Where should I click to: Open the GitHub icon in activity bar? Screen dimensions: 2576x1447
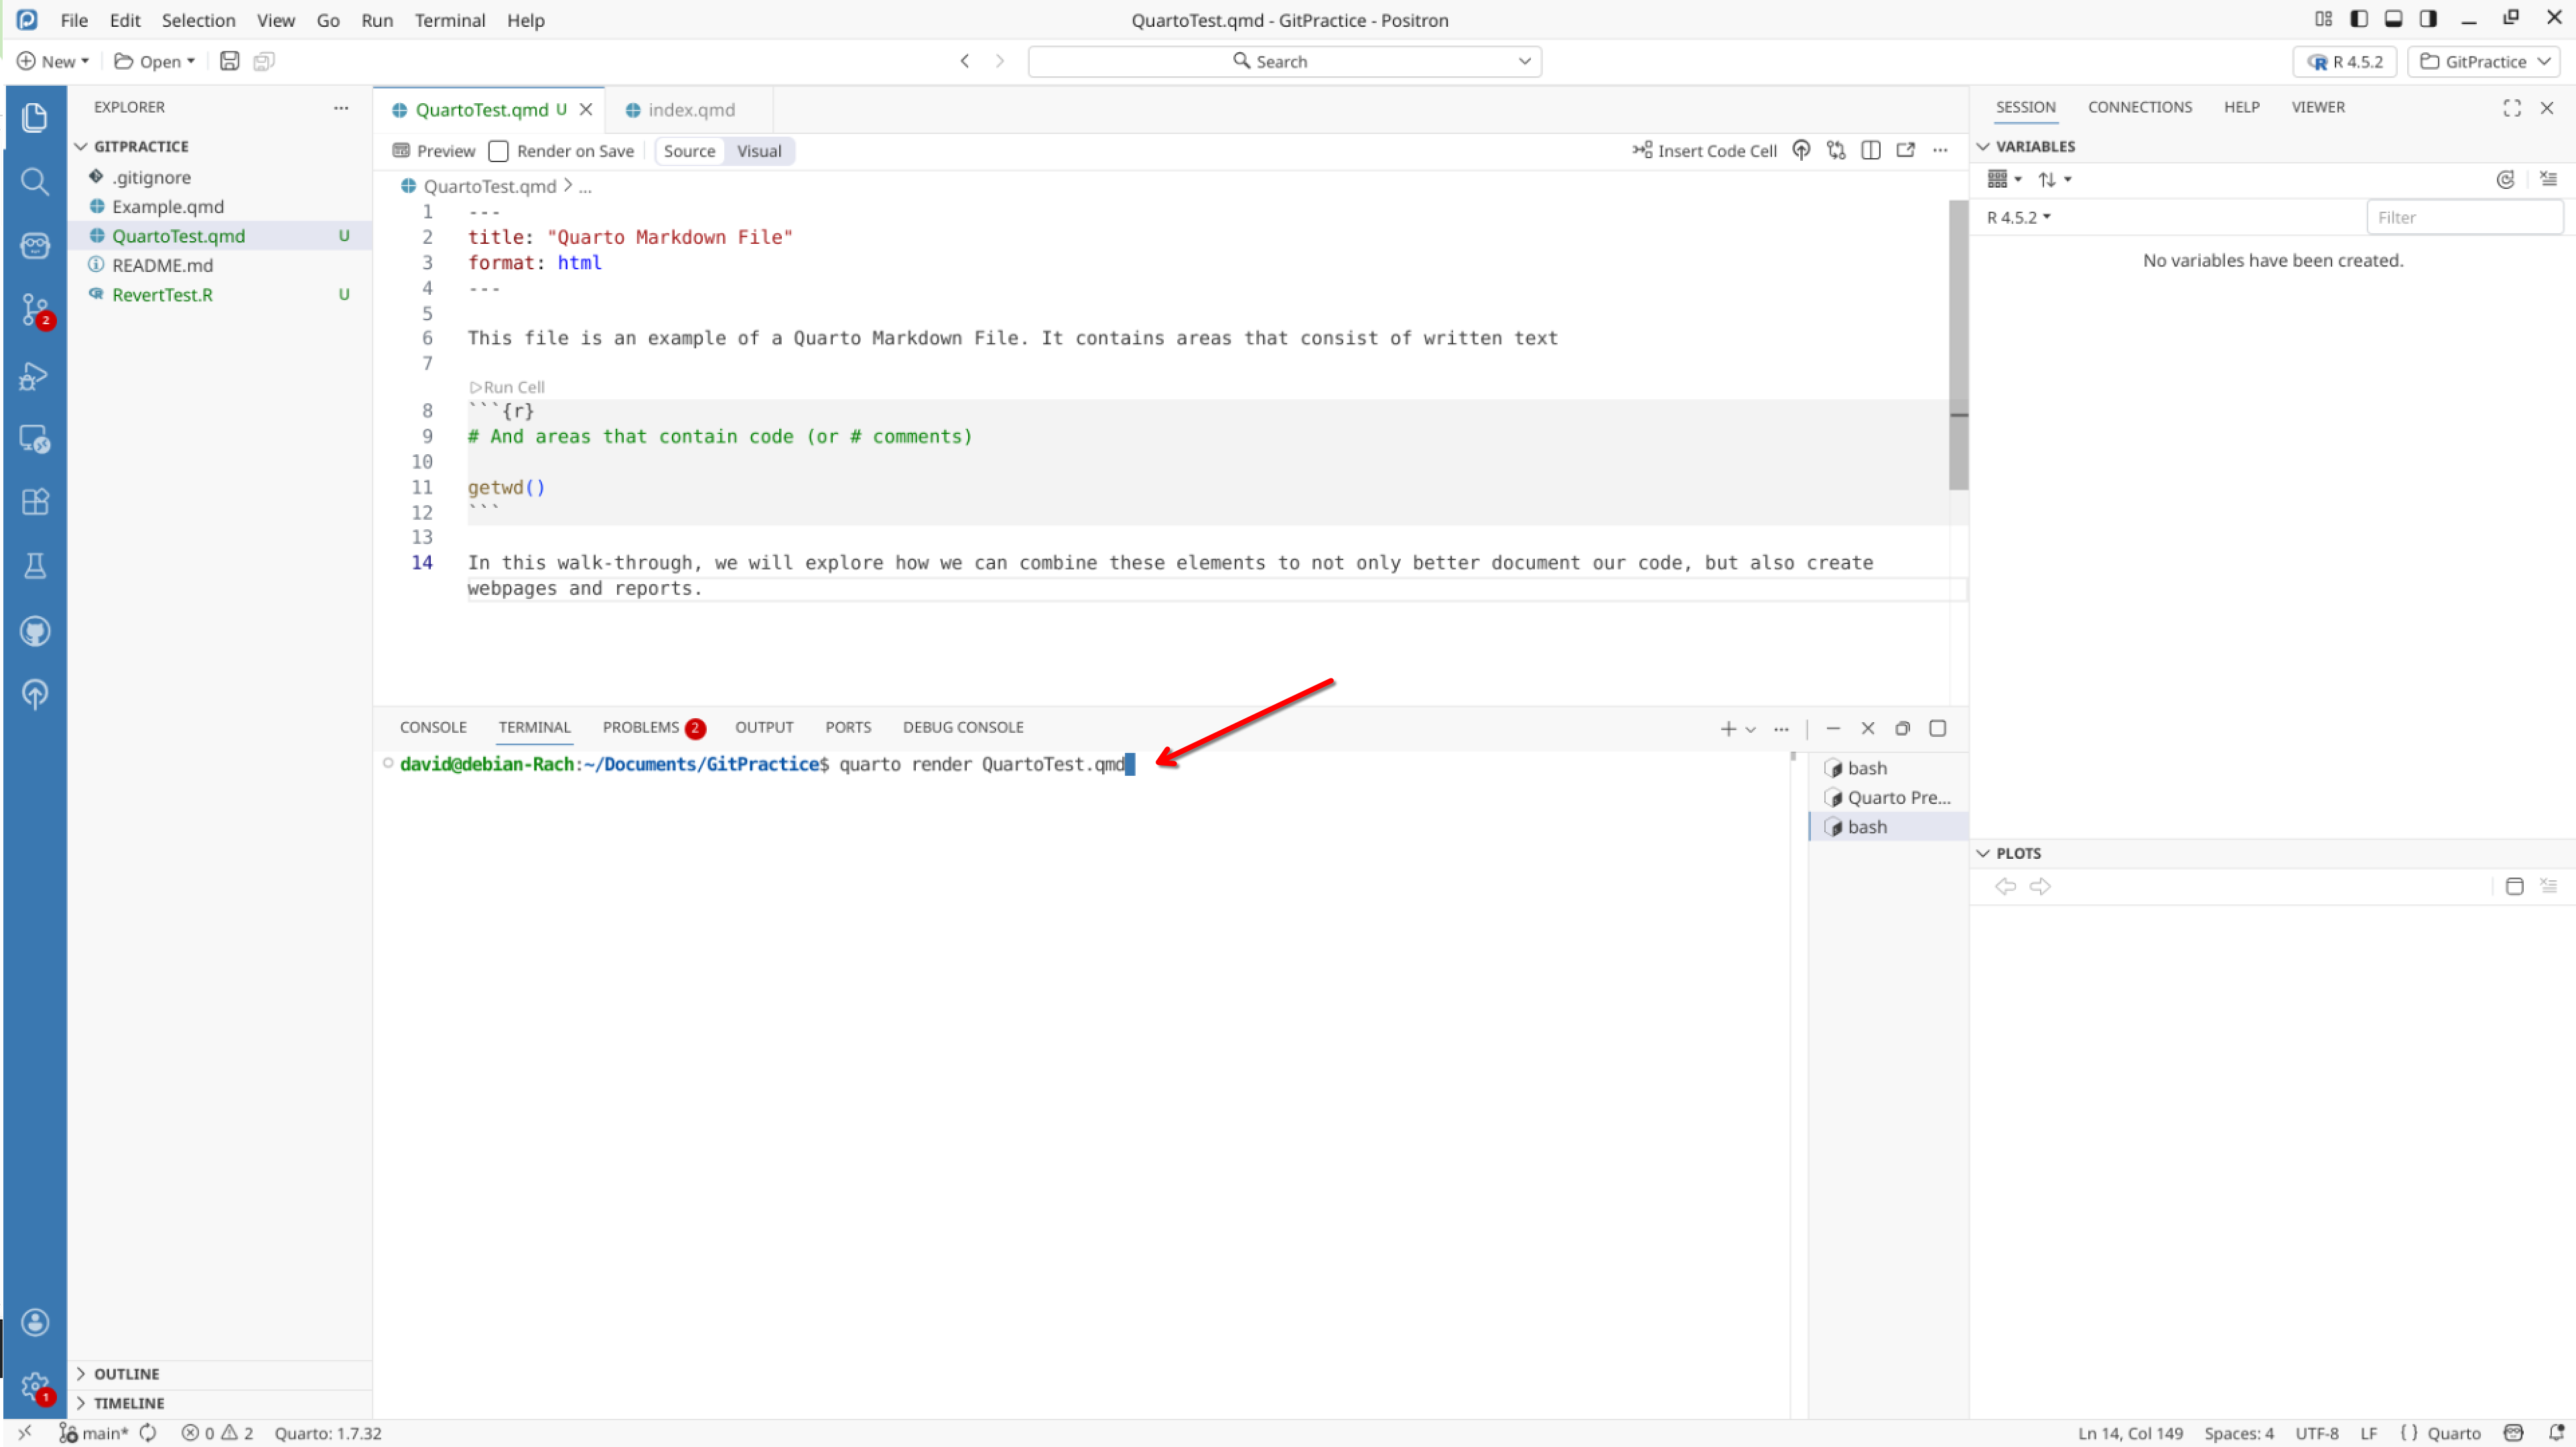tap(35, 631)
